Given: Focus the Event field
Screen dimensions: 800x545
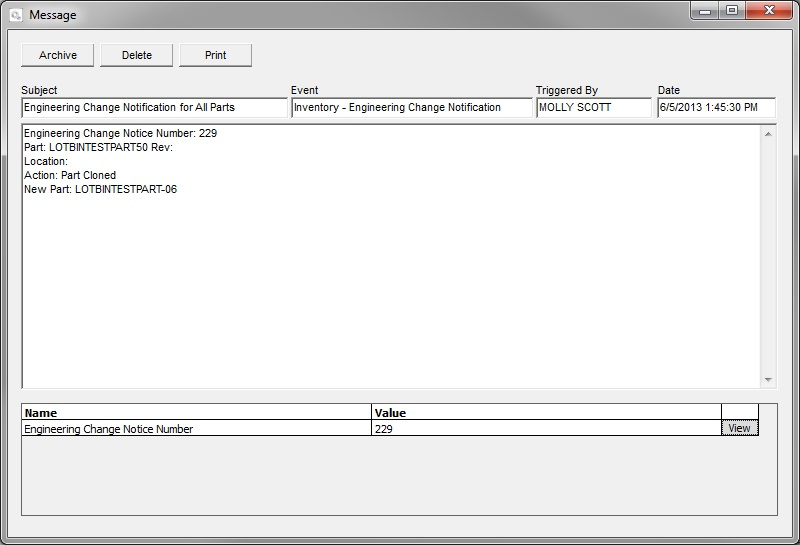Looking at the screenshot, I should point(412,108).
